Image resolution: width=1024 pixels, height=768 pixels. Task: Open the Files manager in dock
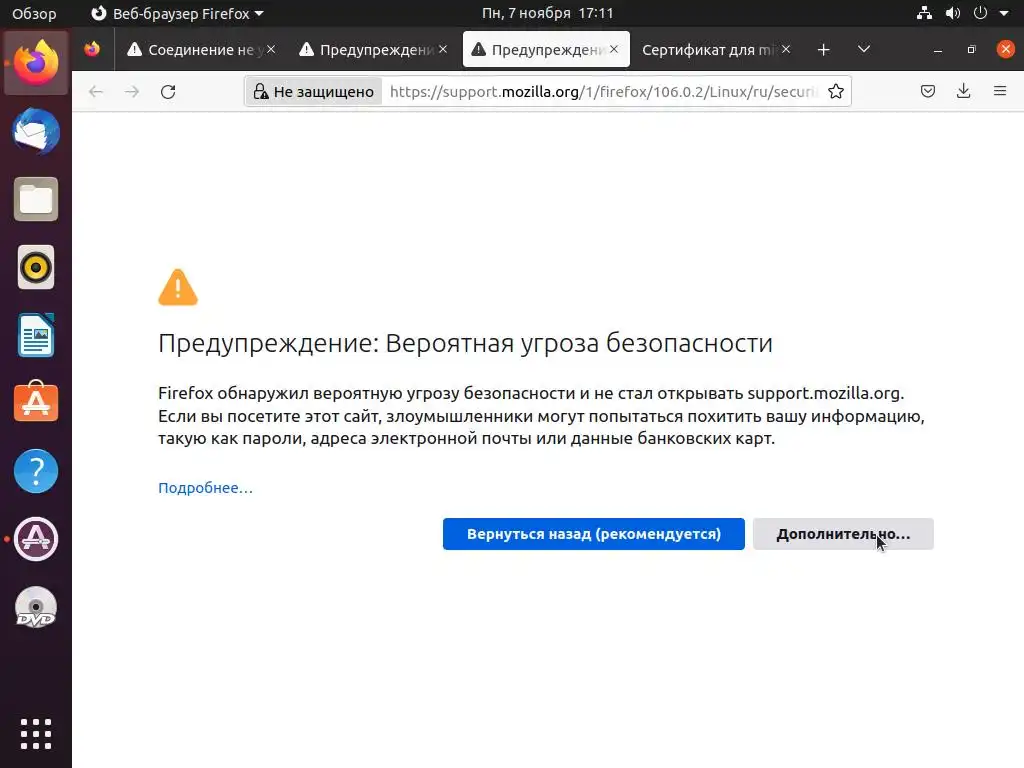tap(36, 199)
